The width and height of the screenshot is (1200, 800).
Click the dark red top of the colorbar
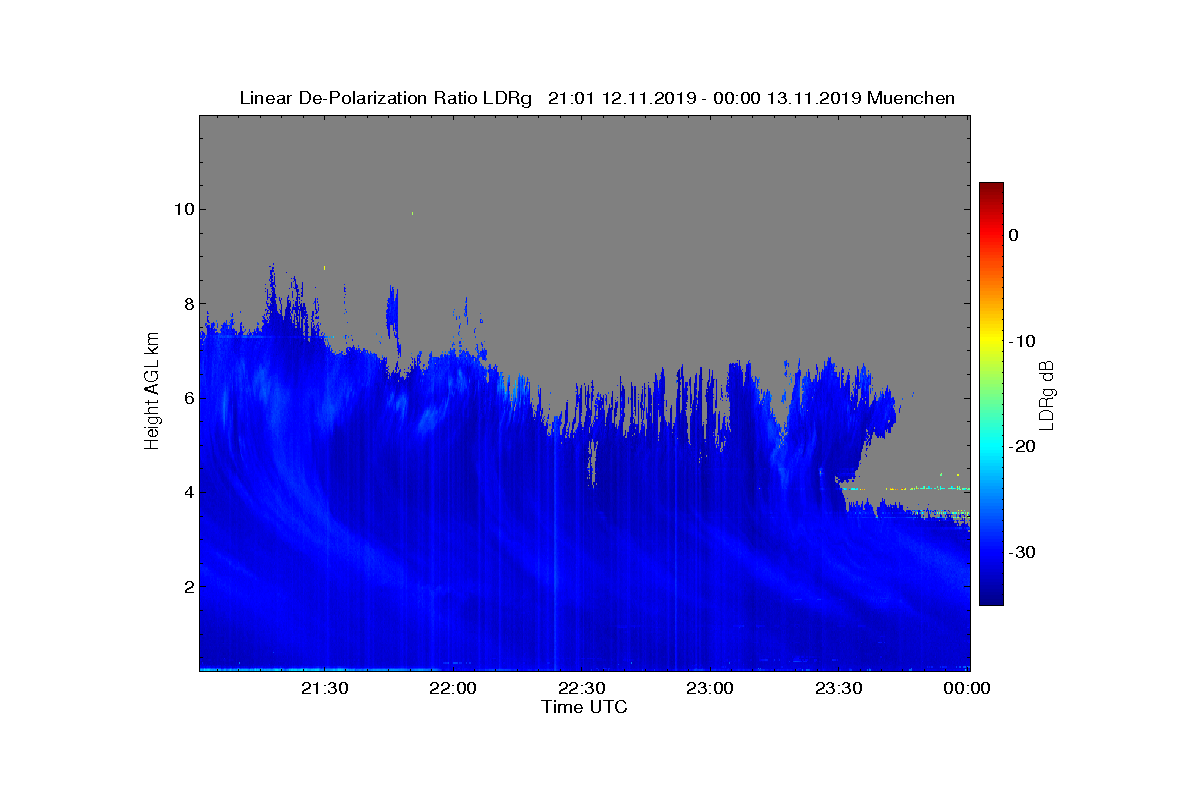(x=991, y=190)
